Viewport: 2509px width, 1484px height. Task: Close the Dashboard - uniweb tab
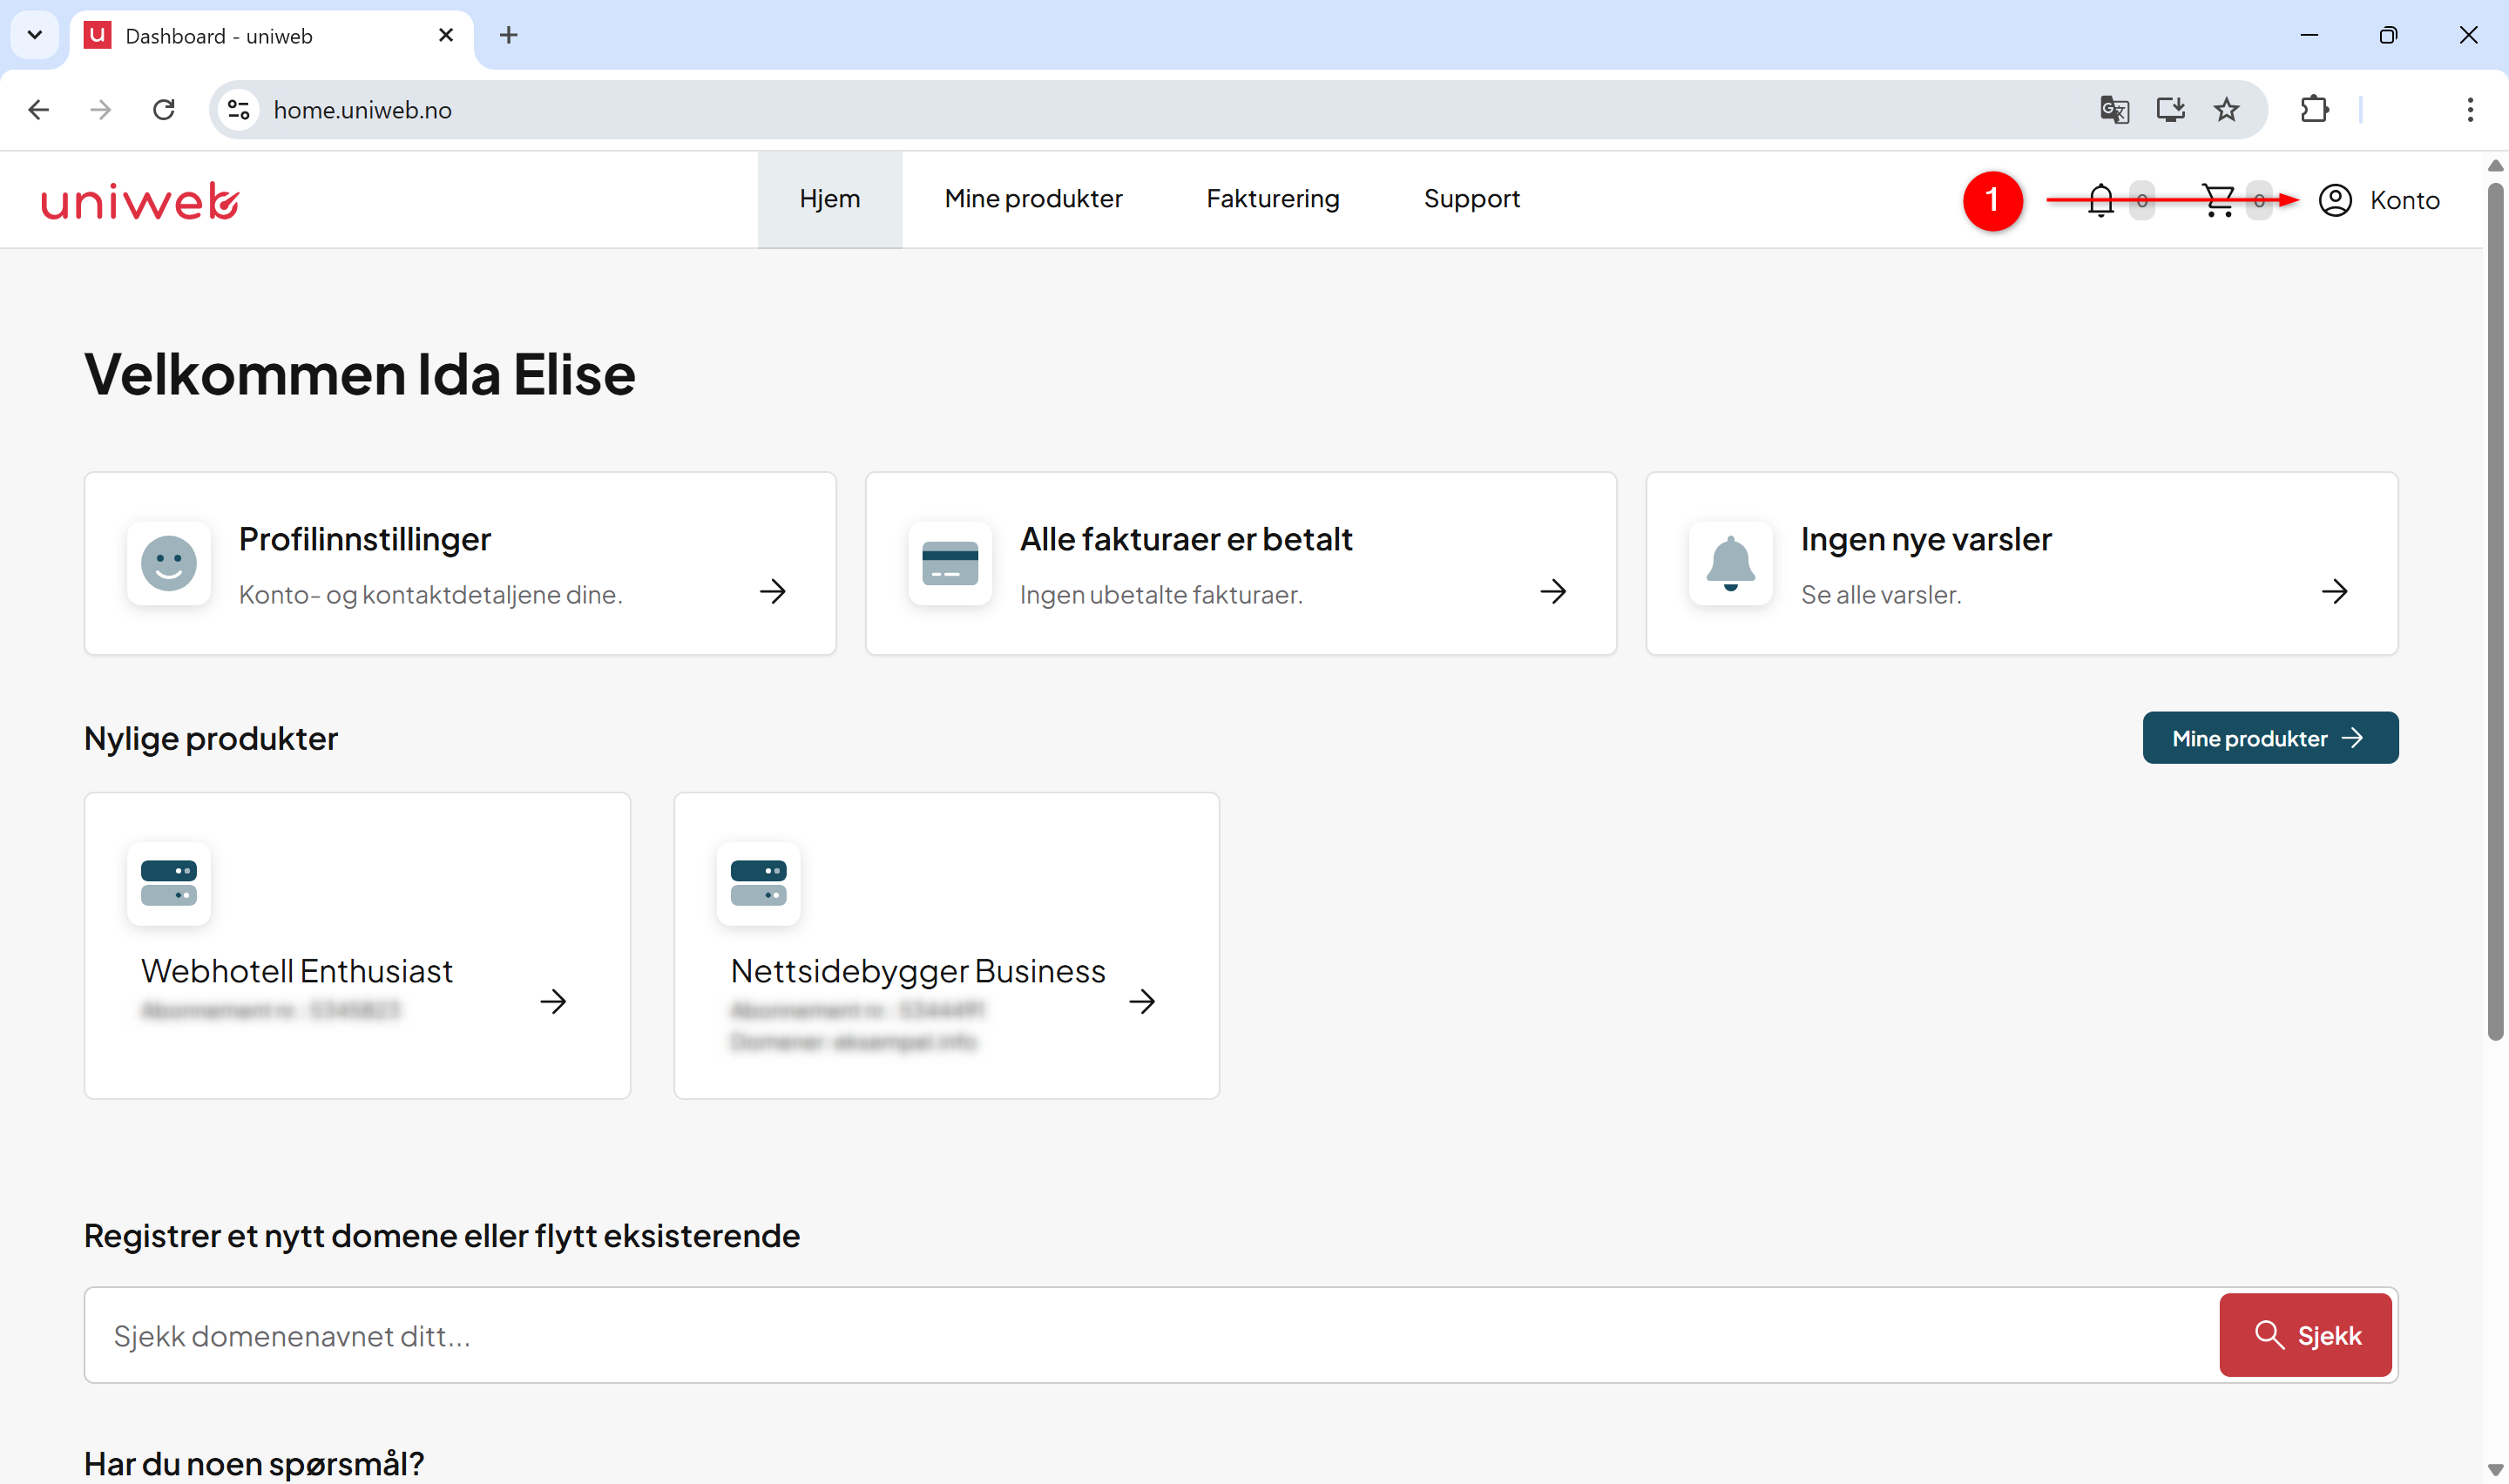coord(446,35)
